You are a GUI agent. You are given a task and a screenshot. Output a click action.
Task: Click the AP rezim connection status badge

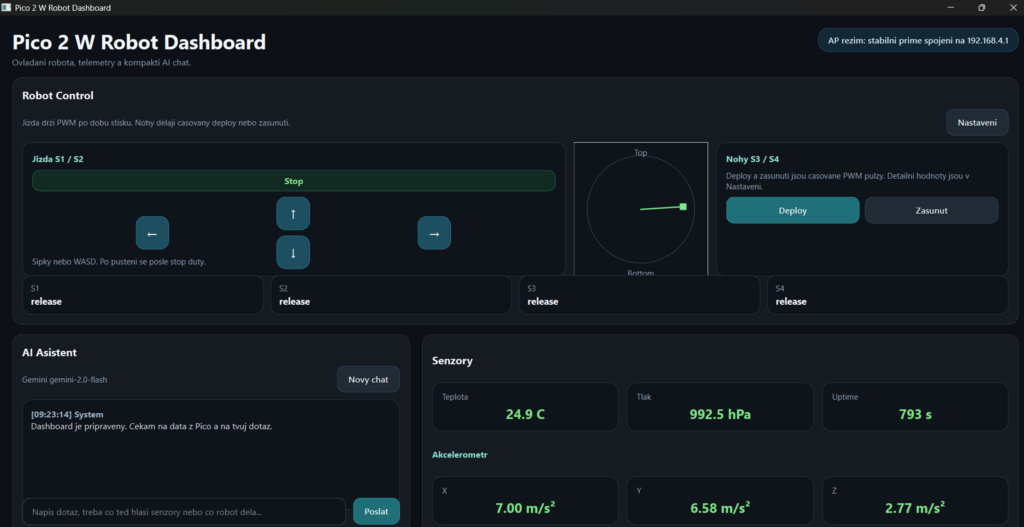click(x=917, y=41)
